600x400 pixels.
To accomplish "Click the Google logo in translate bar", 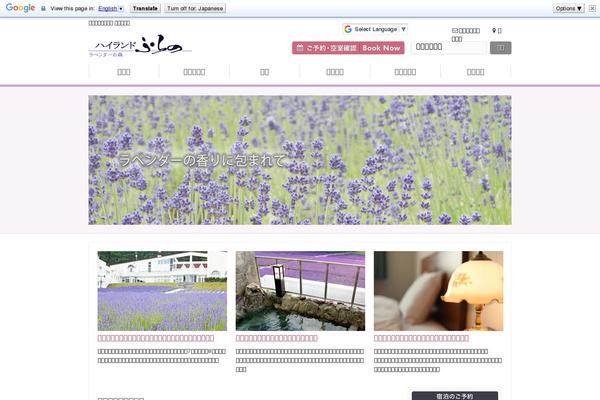I will pos(20,8).
